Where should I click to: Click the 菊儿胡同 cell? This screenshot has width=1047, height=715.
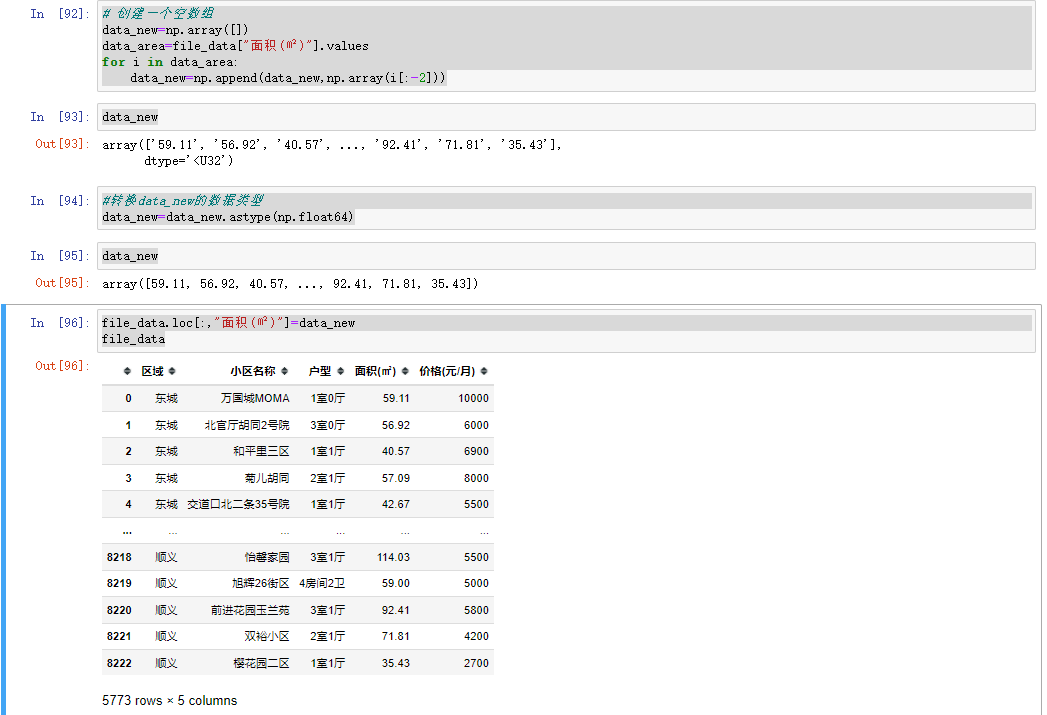(266, 478)
